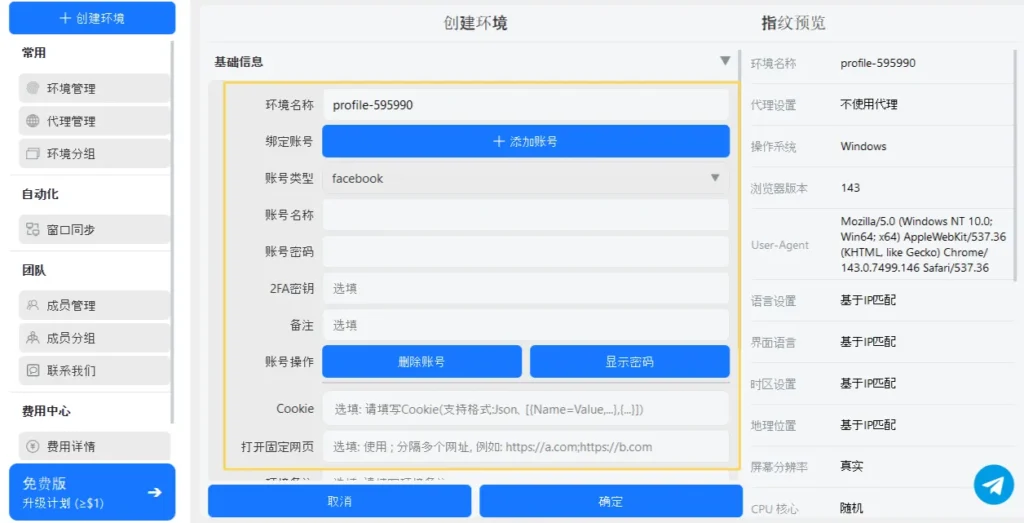
Task: Click the circle icon beside 环境管理
Action: [33, 88]
